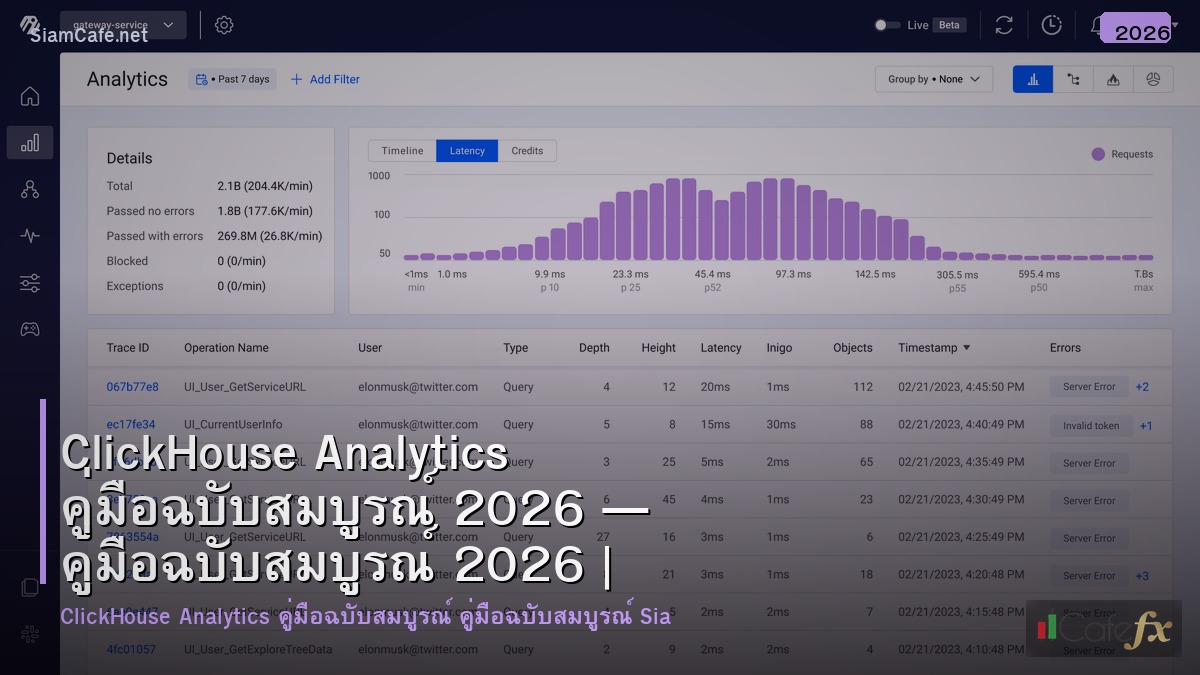Select the Analytics bar-chart sidebar icon

click(30, 142)
